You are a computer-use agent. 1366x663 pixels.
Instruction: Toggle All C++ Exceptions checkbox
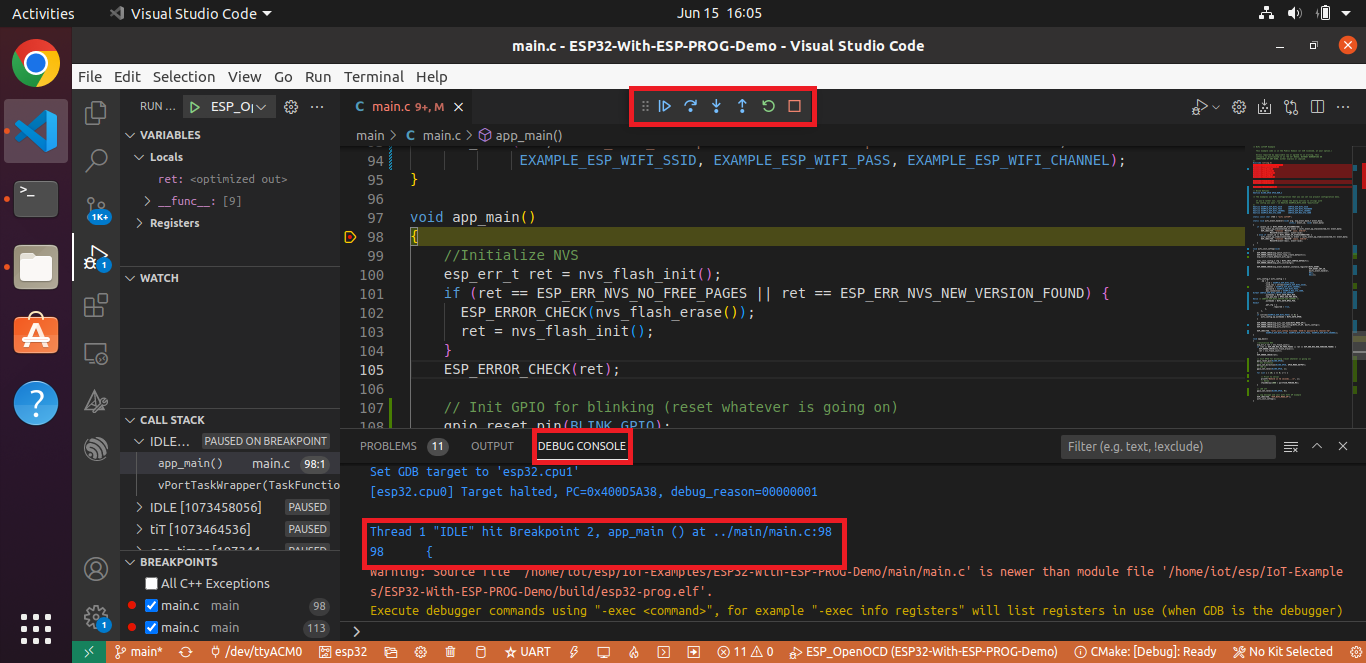[151, 583]
